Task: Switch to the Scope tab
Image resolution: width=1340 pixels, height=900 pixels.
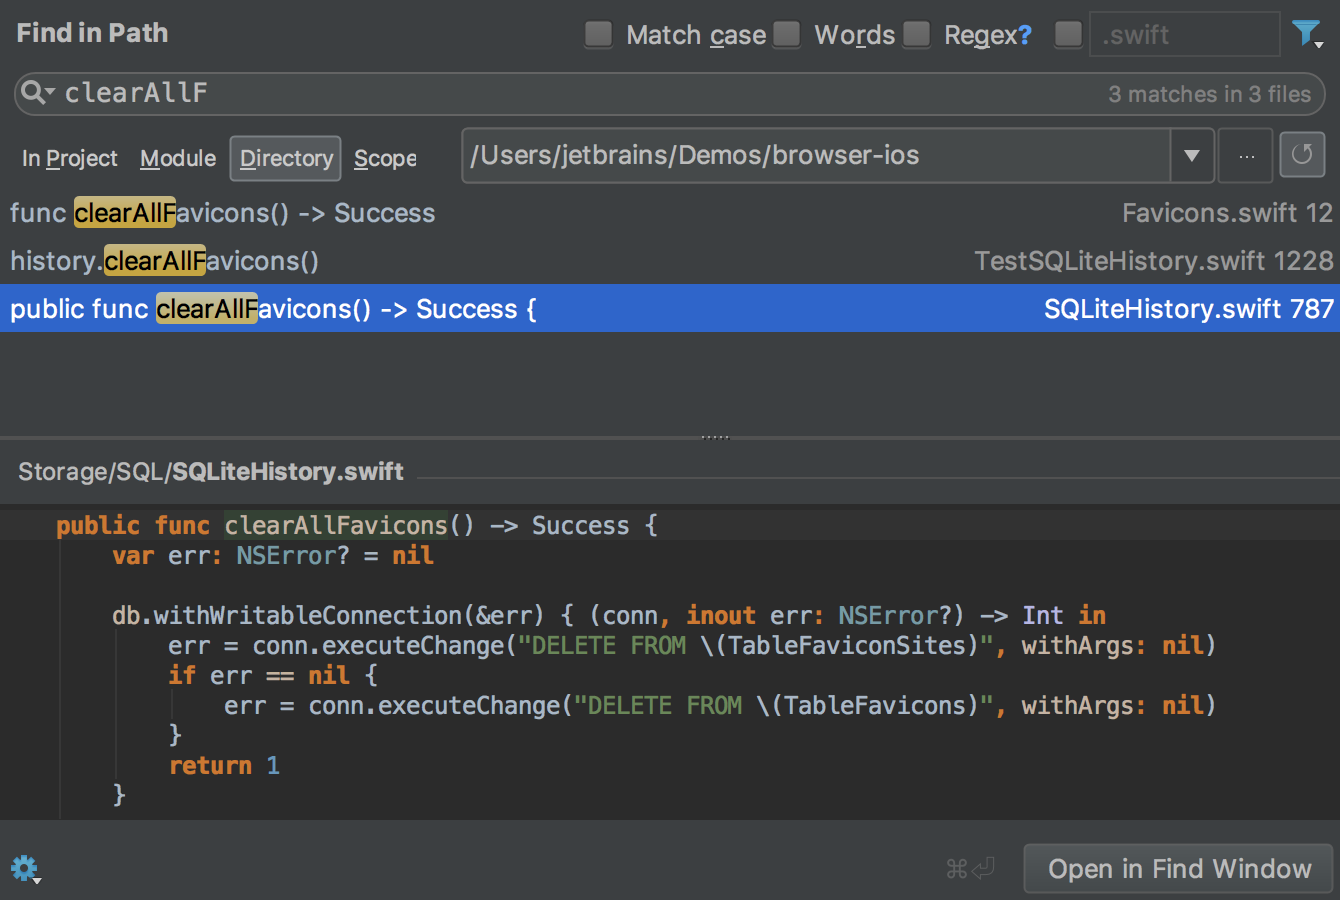Action: point(385,159)
